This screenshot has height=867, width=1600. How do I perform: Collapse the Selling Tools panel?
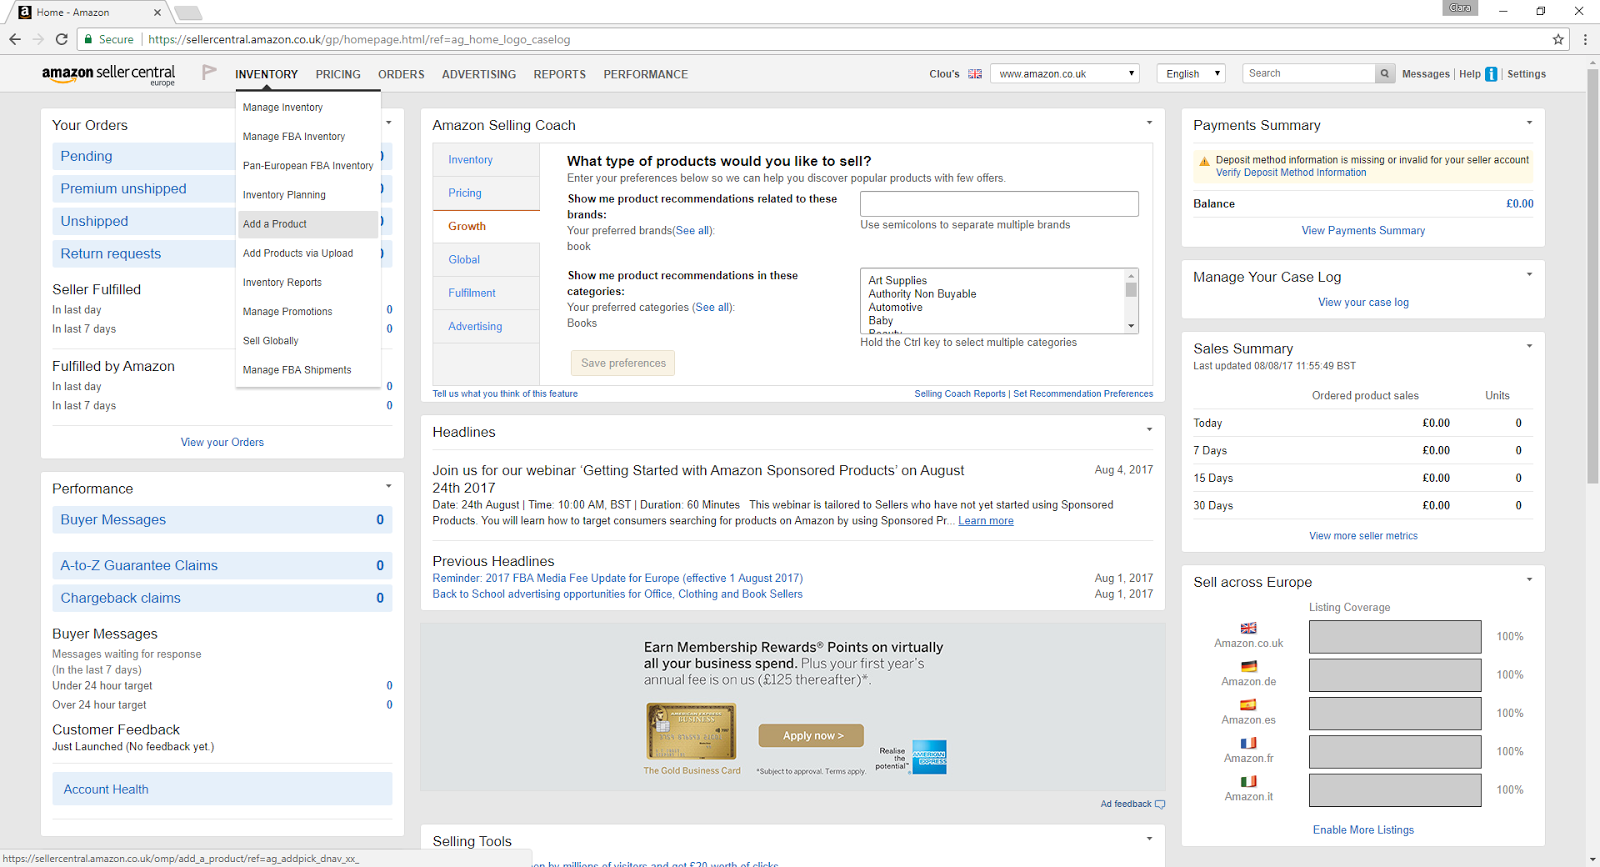click(1149, 839)
